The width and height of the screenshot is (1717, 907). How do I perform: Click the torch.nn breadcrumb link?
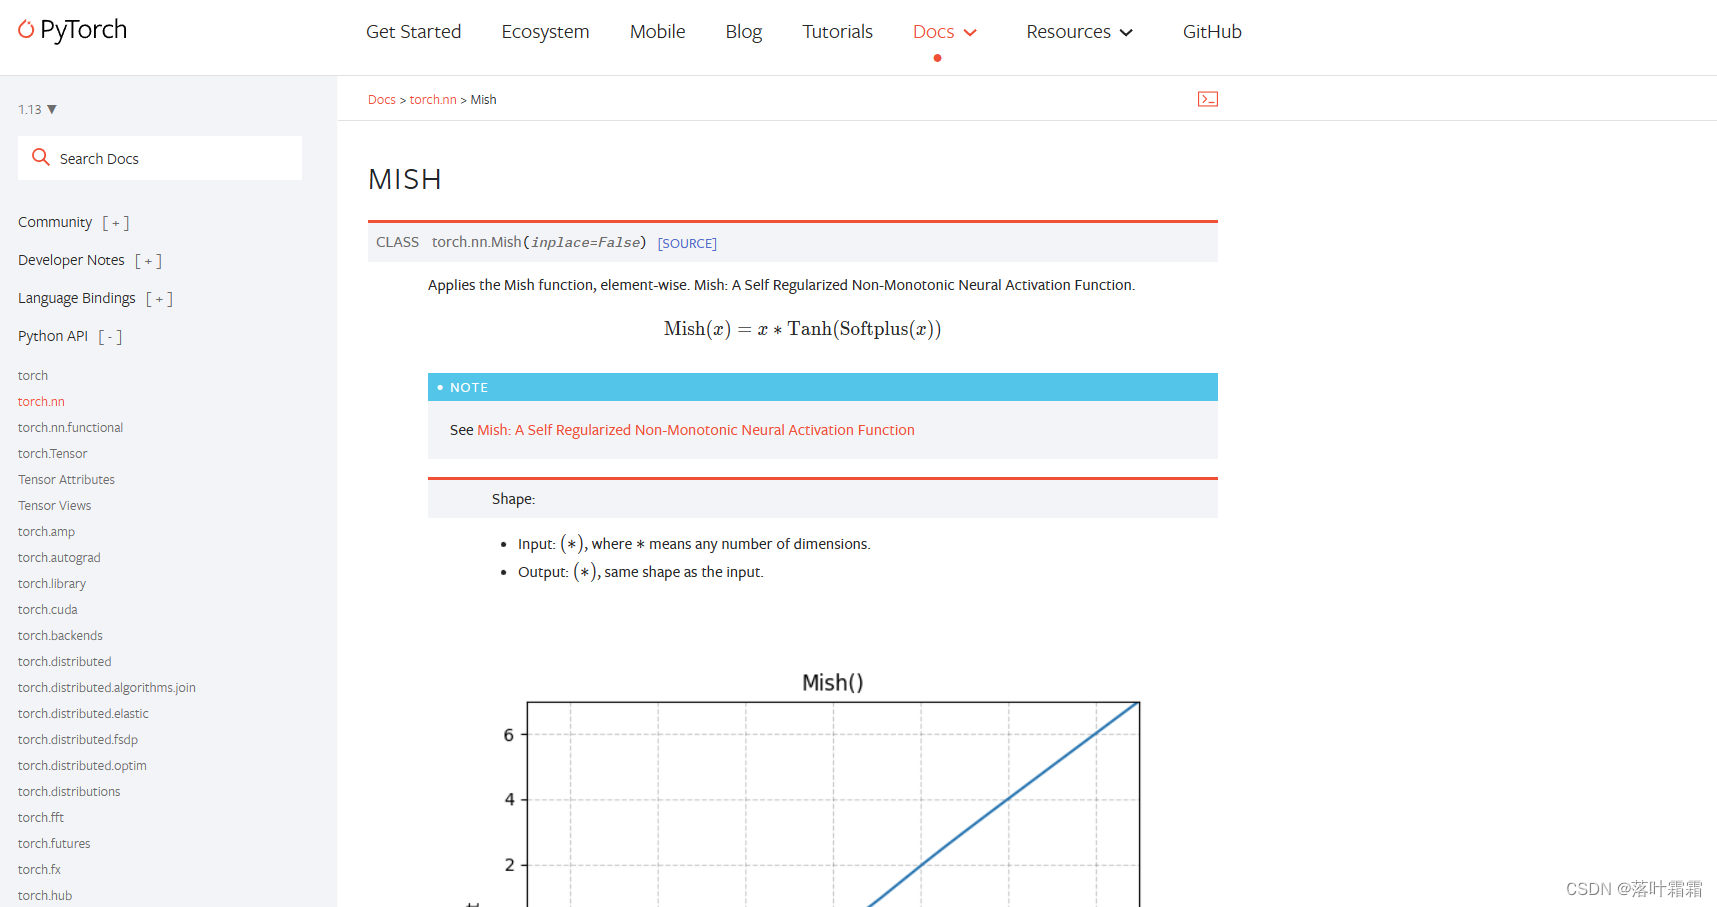433,100
